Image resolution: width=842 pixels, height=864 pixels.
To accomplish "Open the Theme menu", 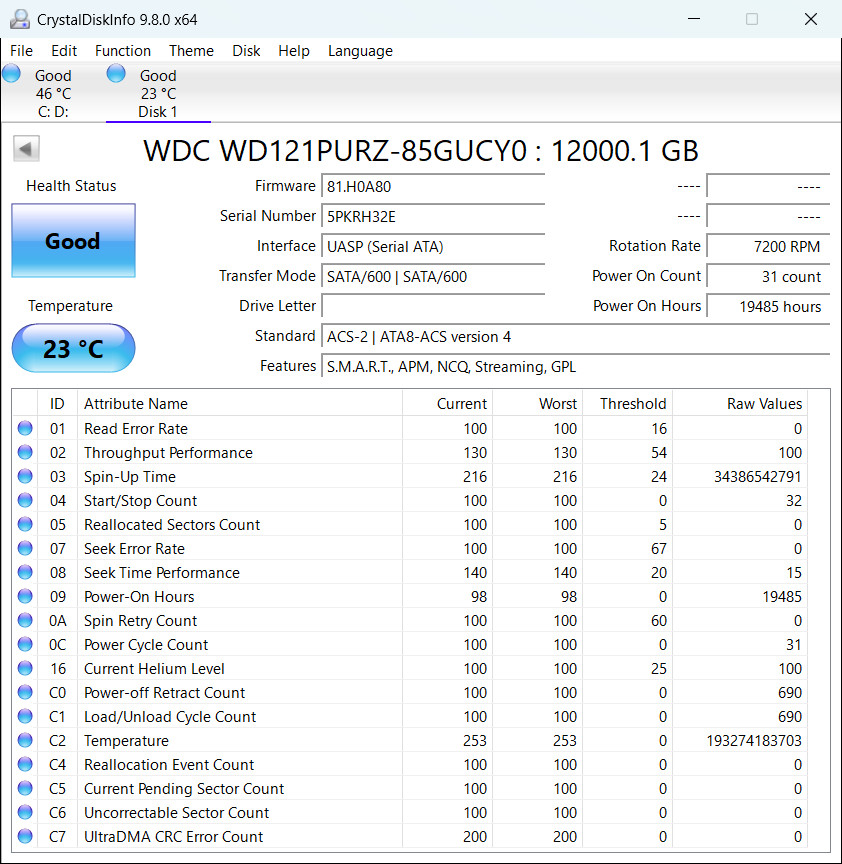I will (x=191, y=51).
